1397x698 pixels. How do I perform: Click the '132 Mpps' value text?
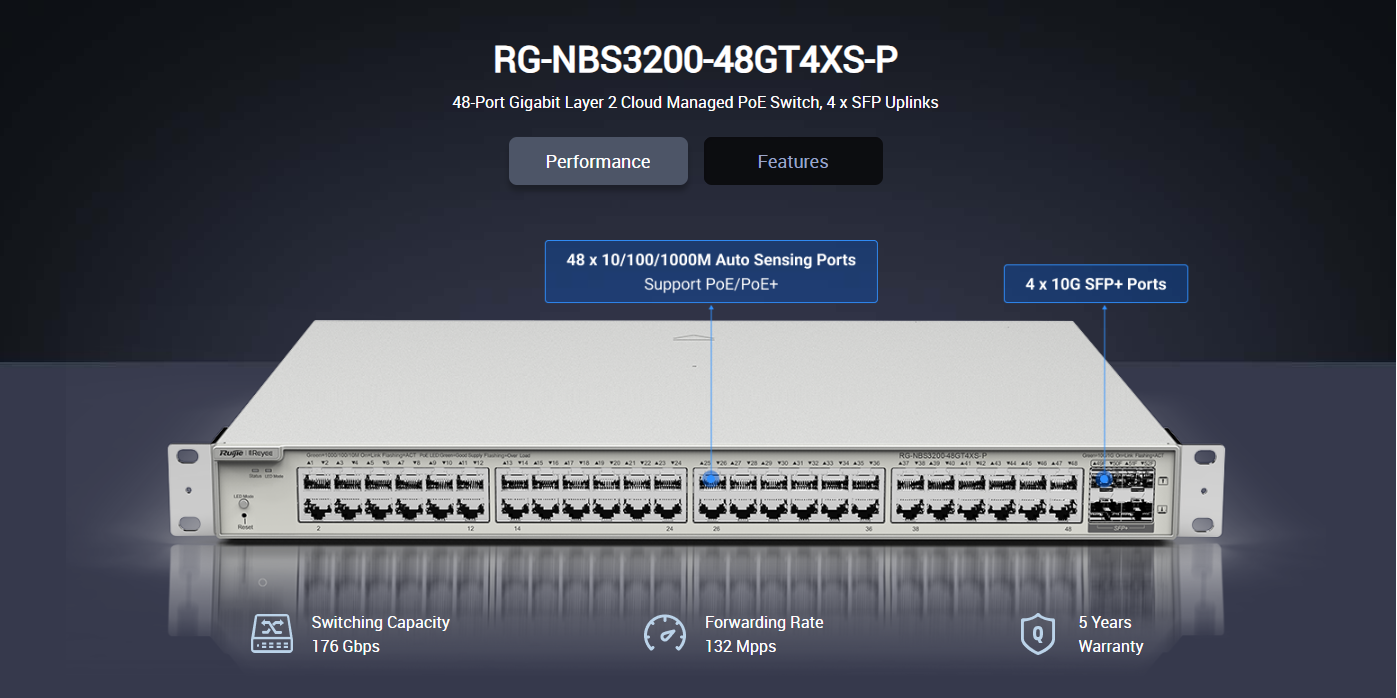740,647
